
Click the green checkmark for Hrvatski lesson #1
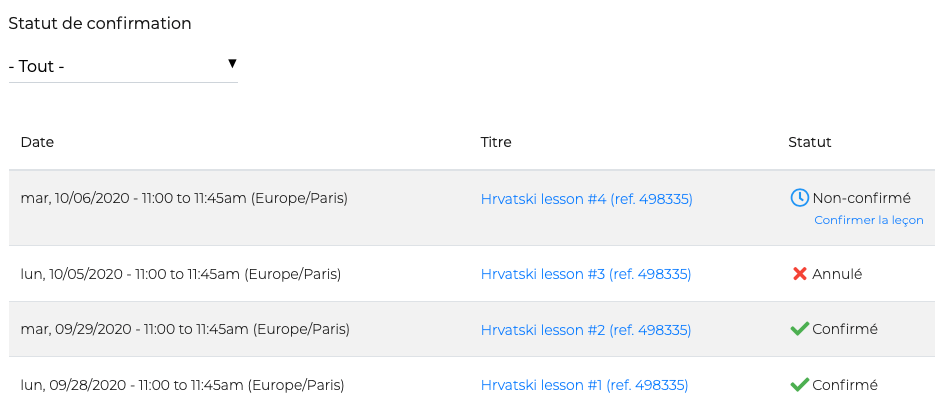(x=799, y=385)
